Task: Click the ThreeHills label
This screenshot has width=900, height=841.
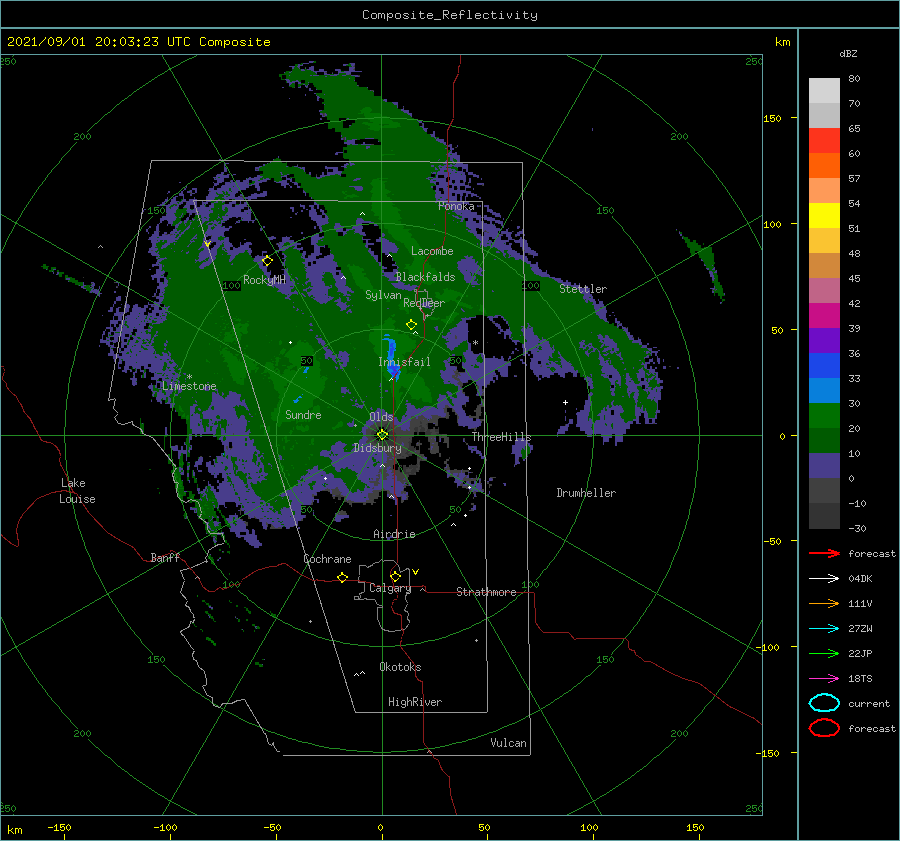Action: click(x=502, y=437)
